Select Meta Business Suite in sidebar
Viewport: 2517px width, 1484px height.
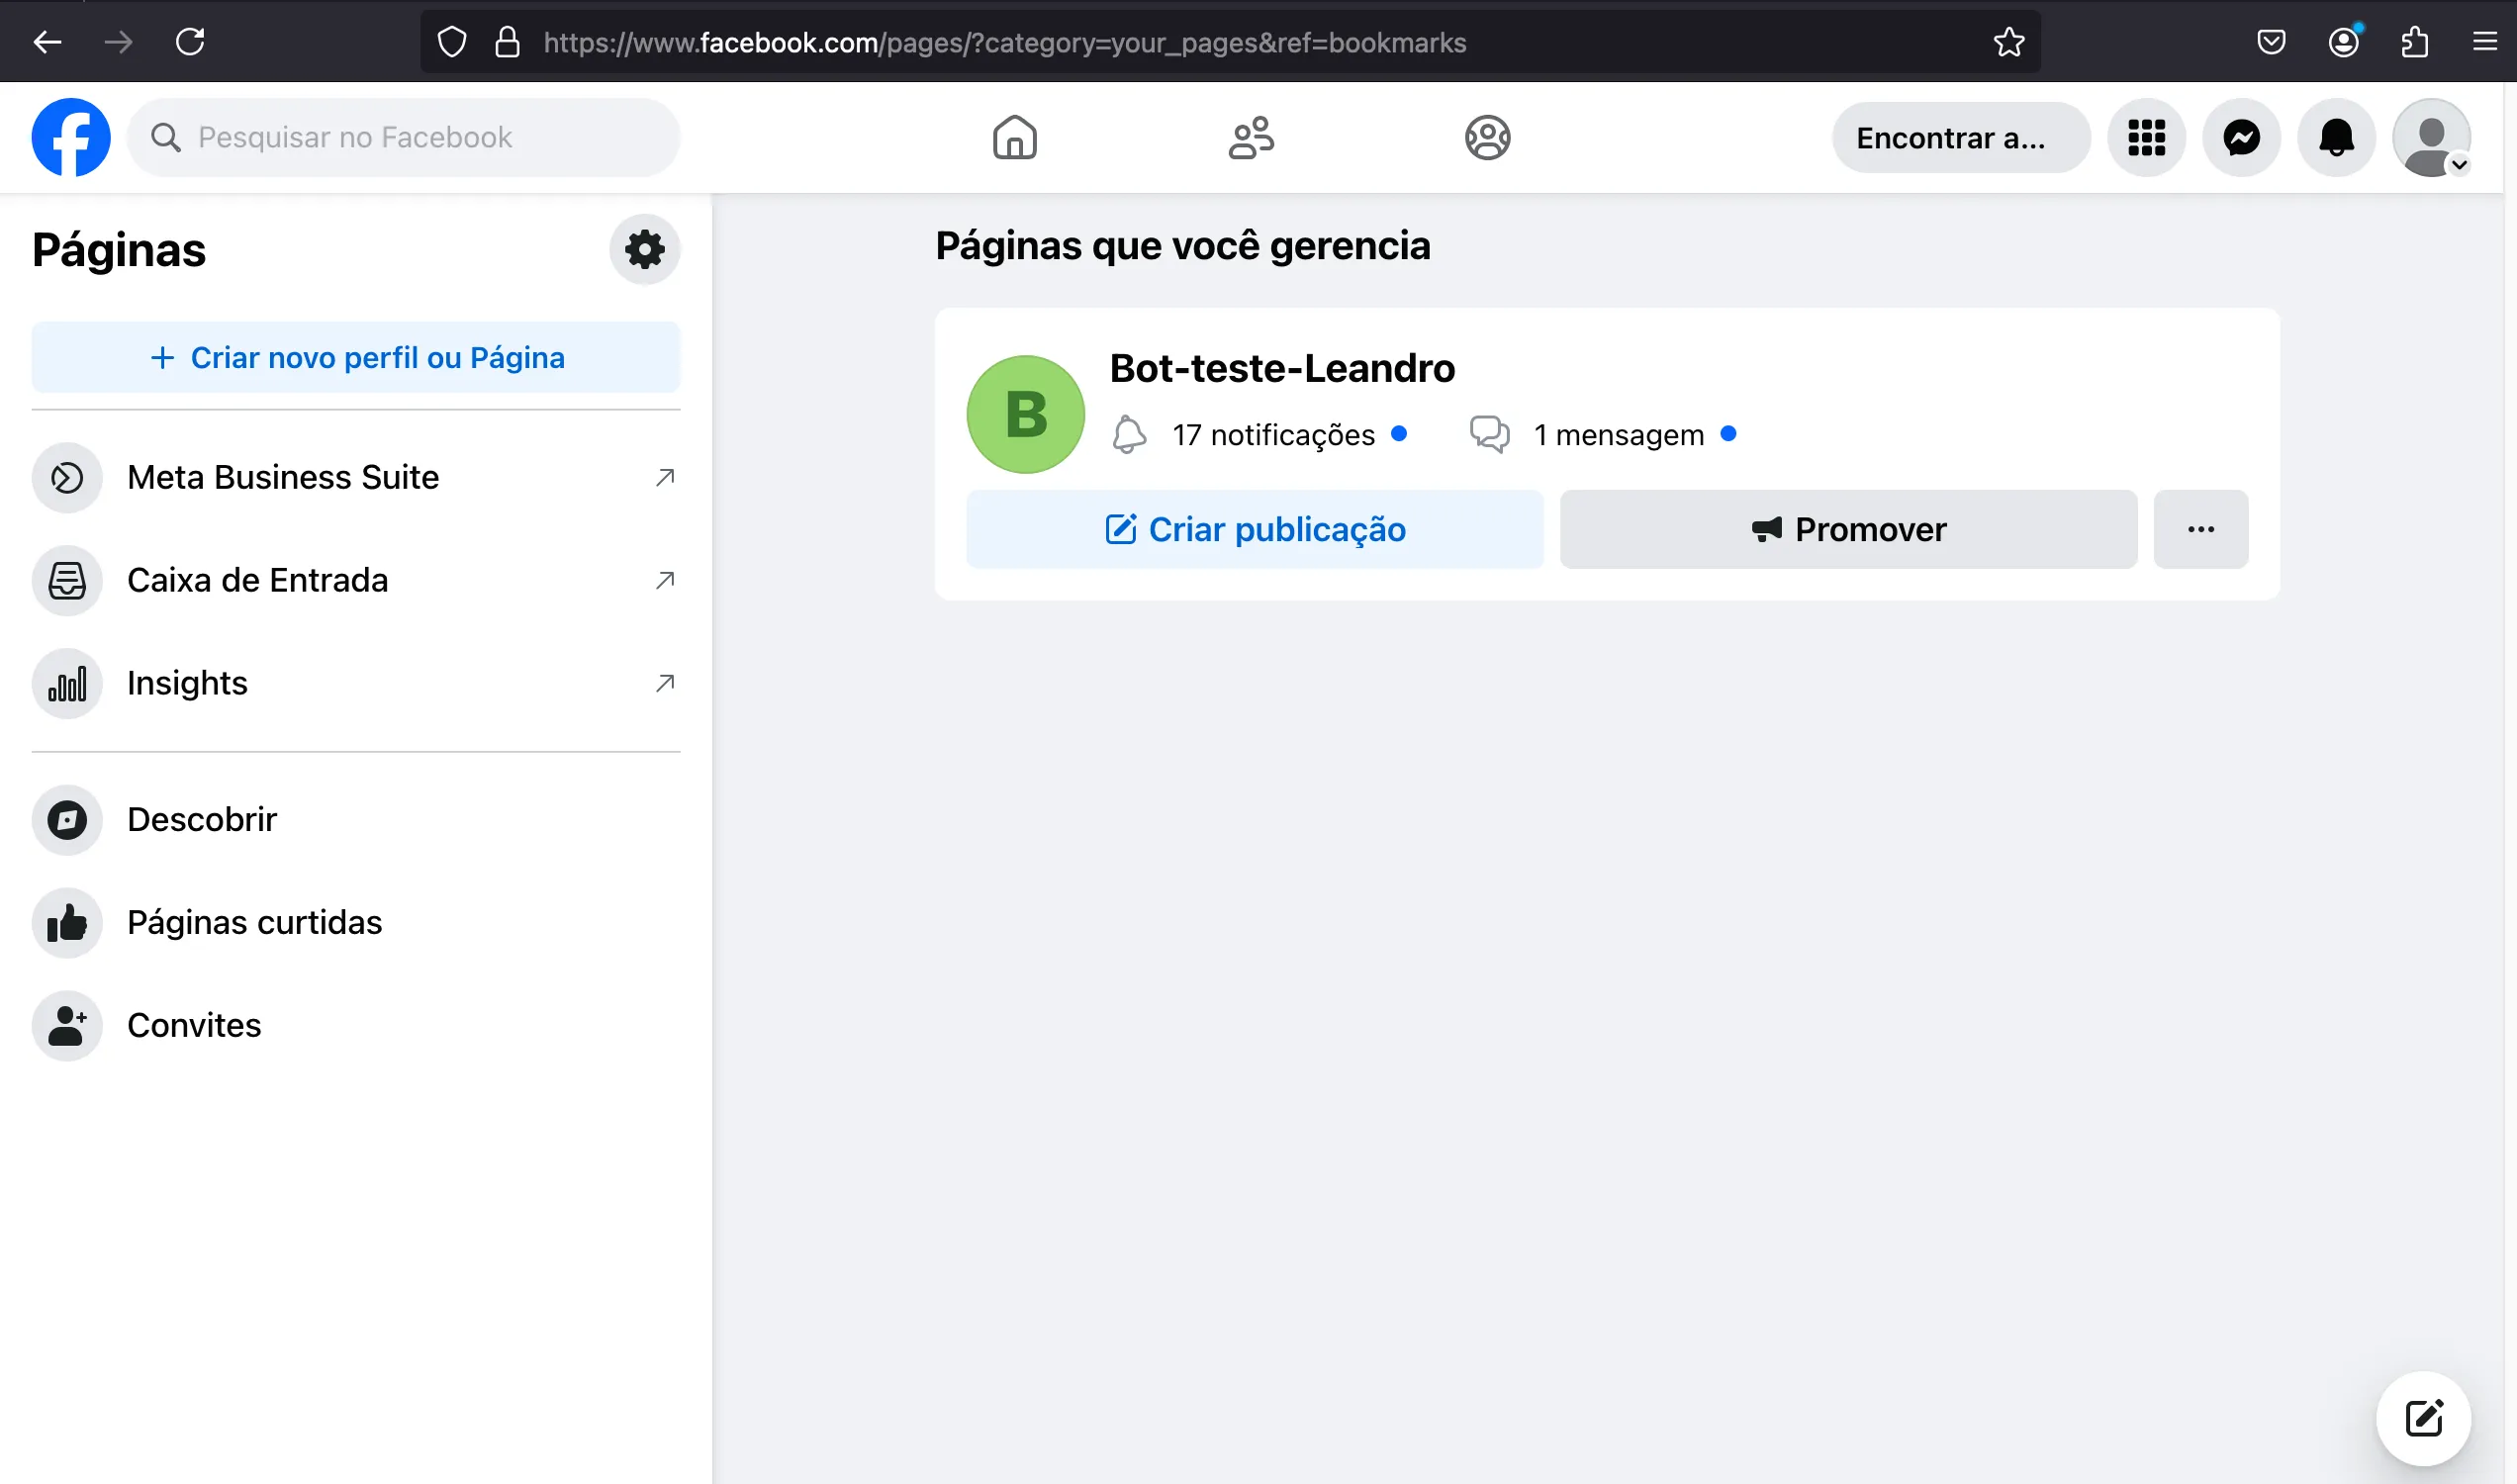coord(356,477)
